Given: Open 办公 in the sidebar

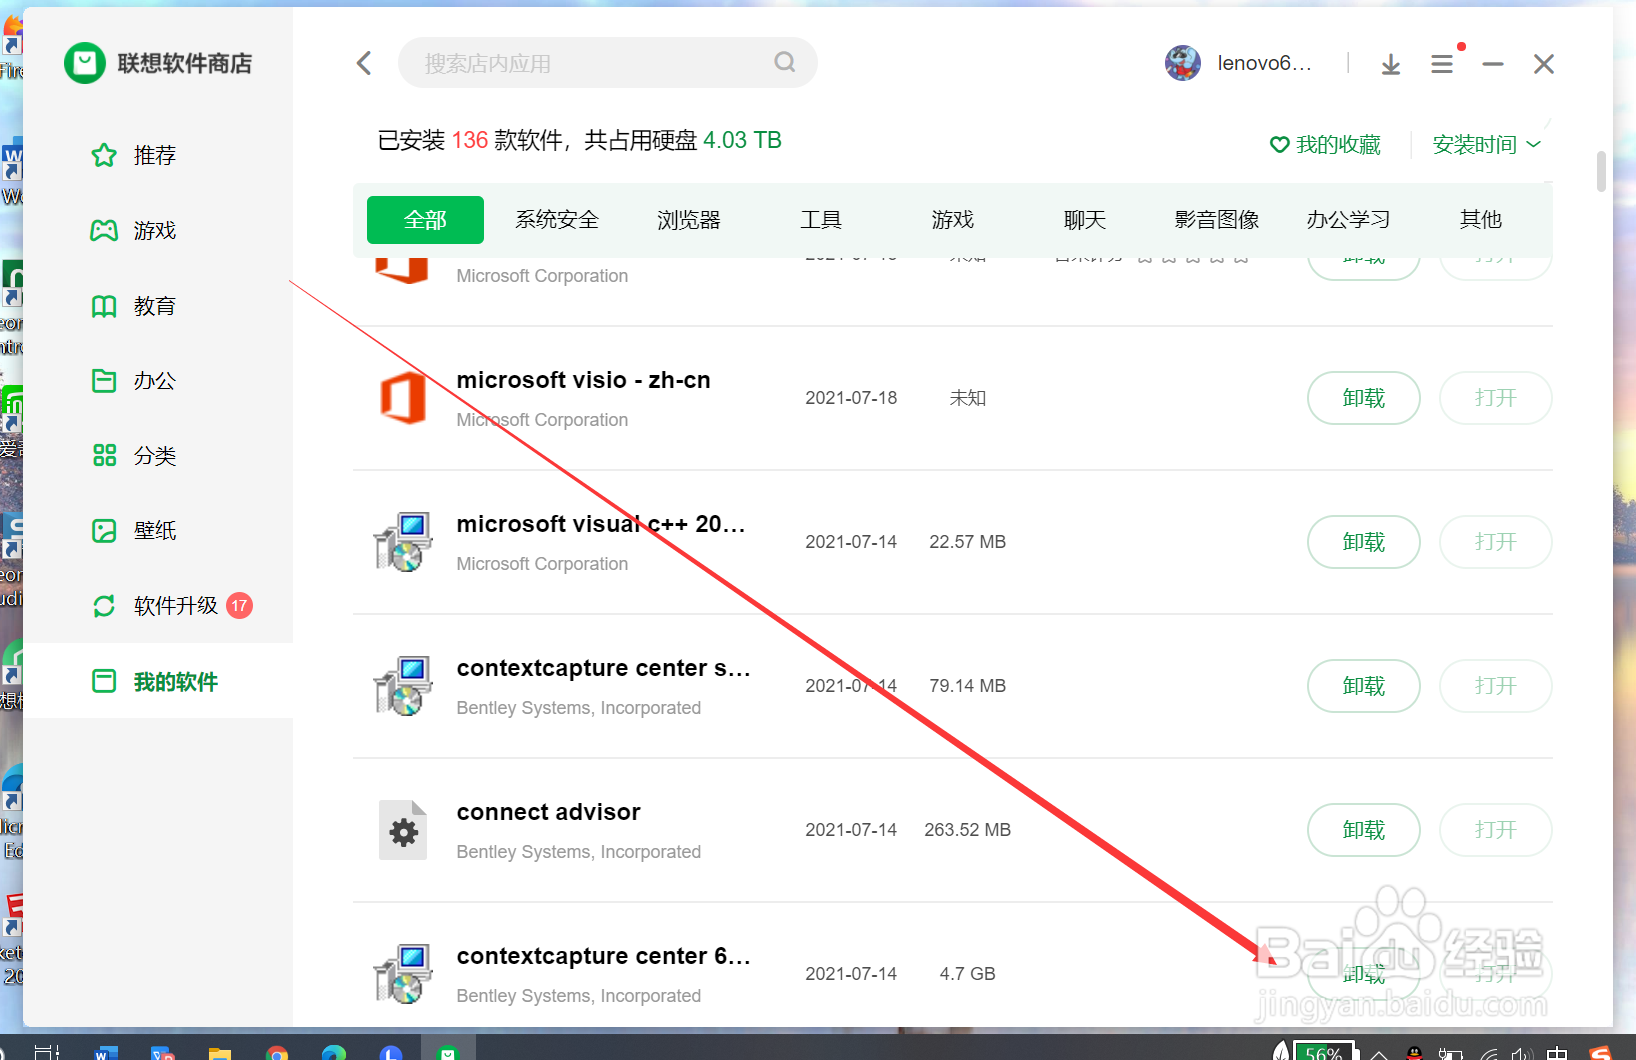Looking at the screenshot, I should click(x=134, y=380).
